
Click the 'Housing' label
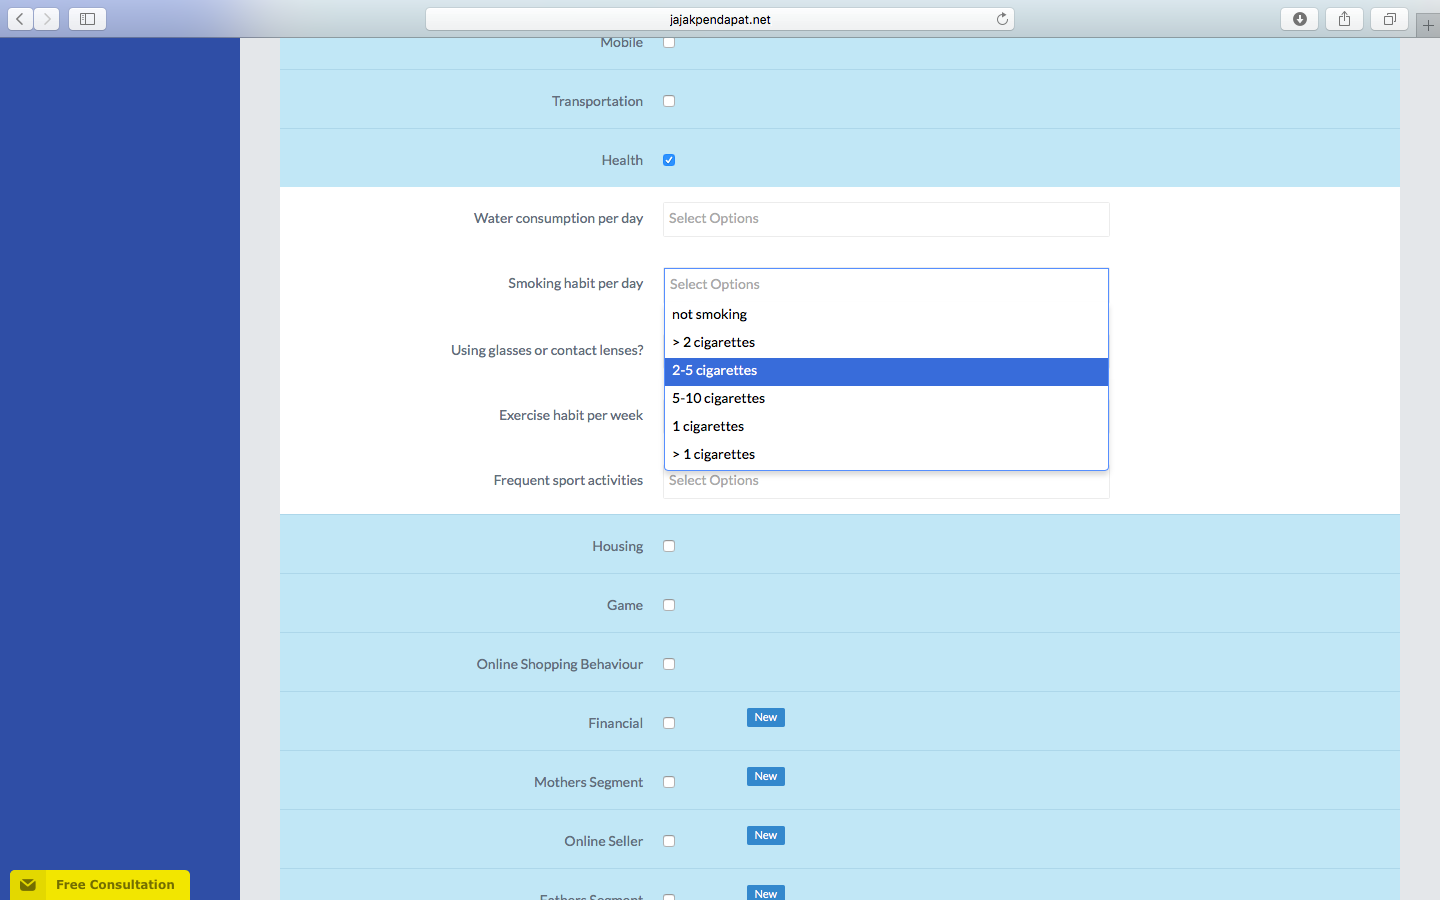[617, 546]
